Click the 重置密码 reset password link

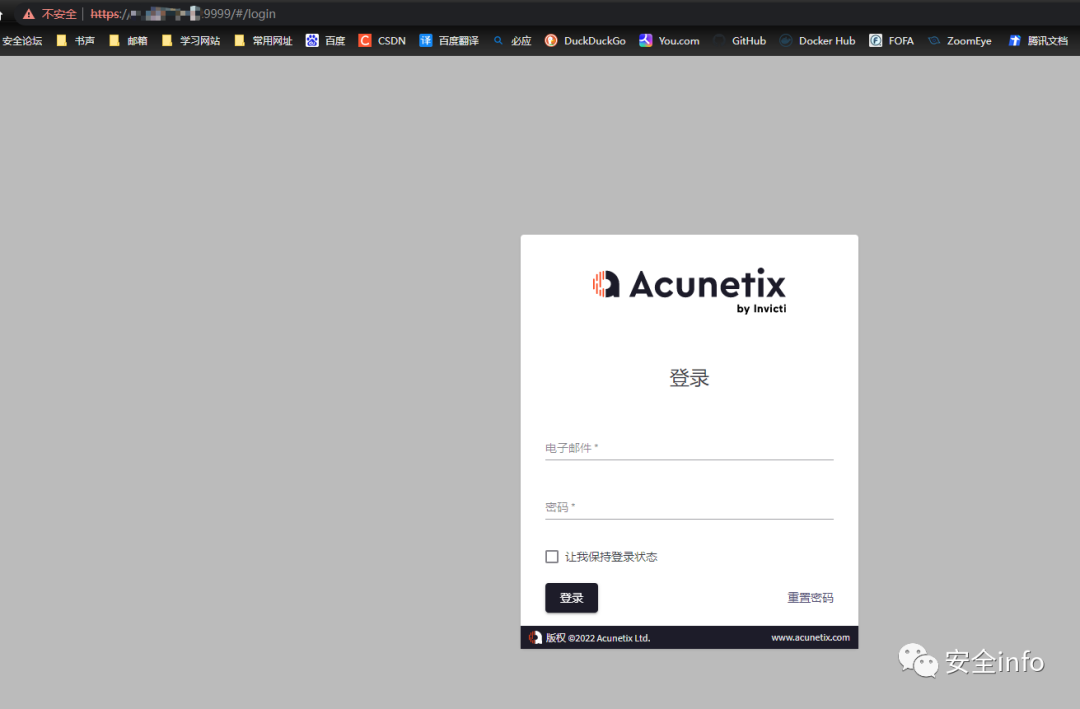(810, 598)
